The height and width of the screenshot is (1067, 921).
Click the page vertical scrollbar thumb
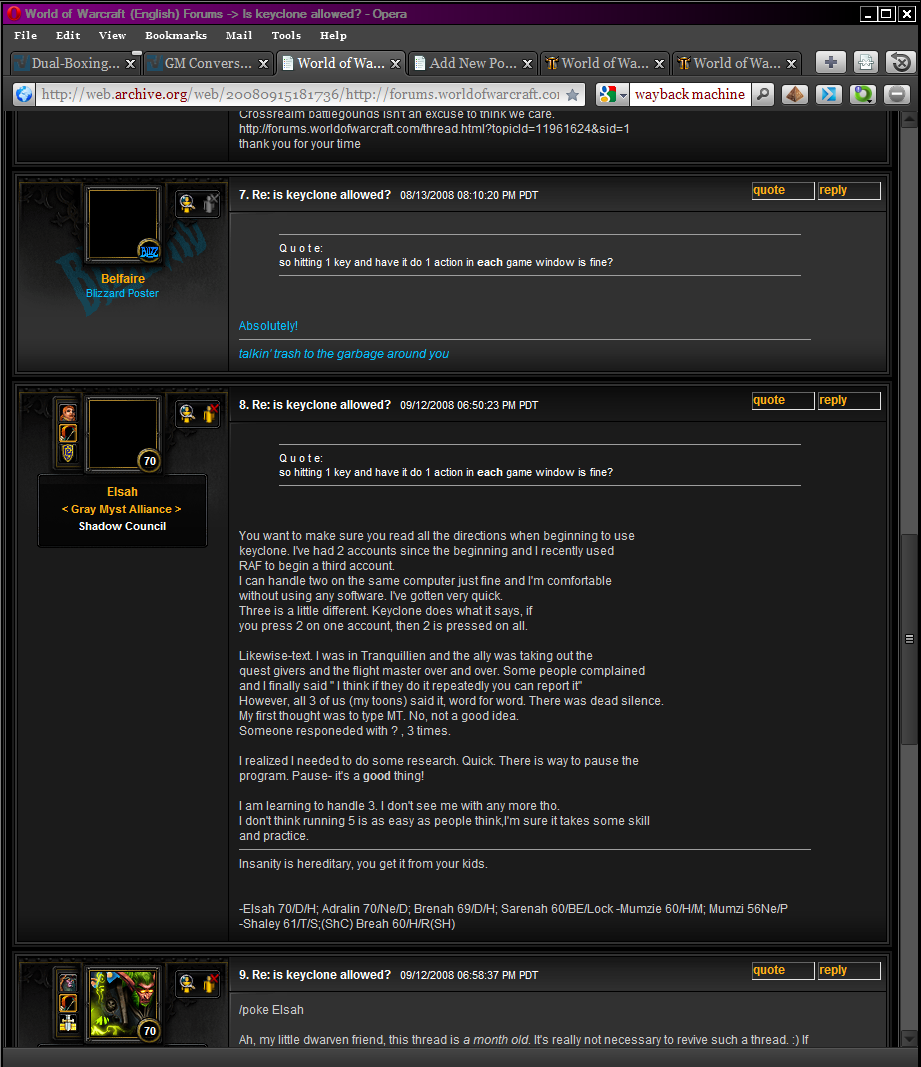point(909,639)
